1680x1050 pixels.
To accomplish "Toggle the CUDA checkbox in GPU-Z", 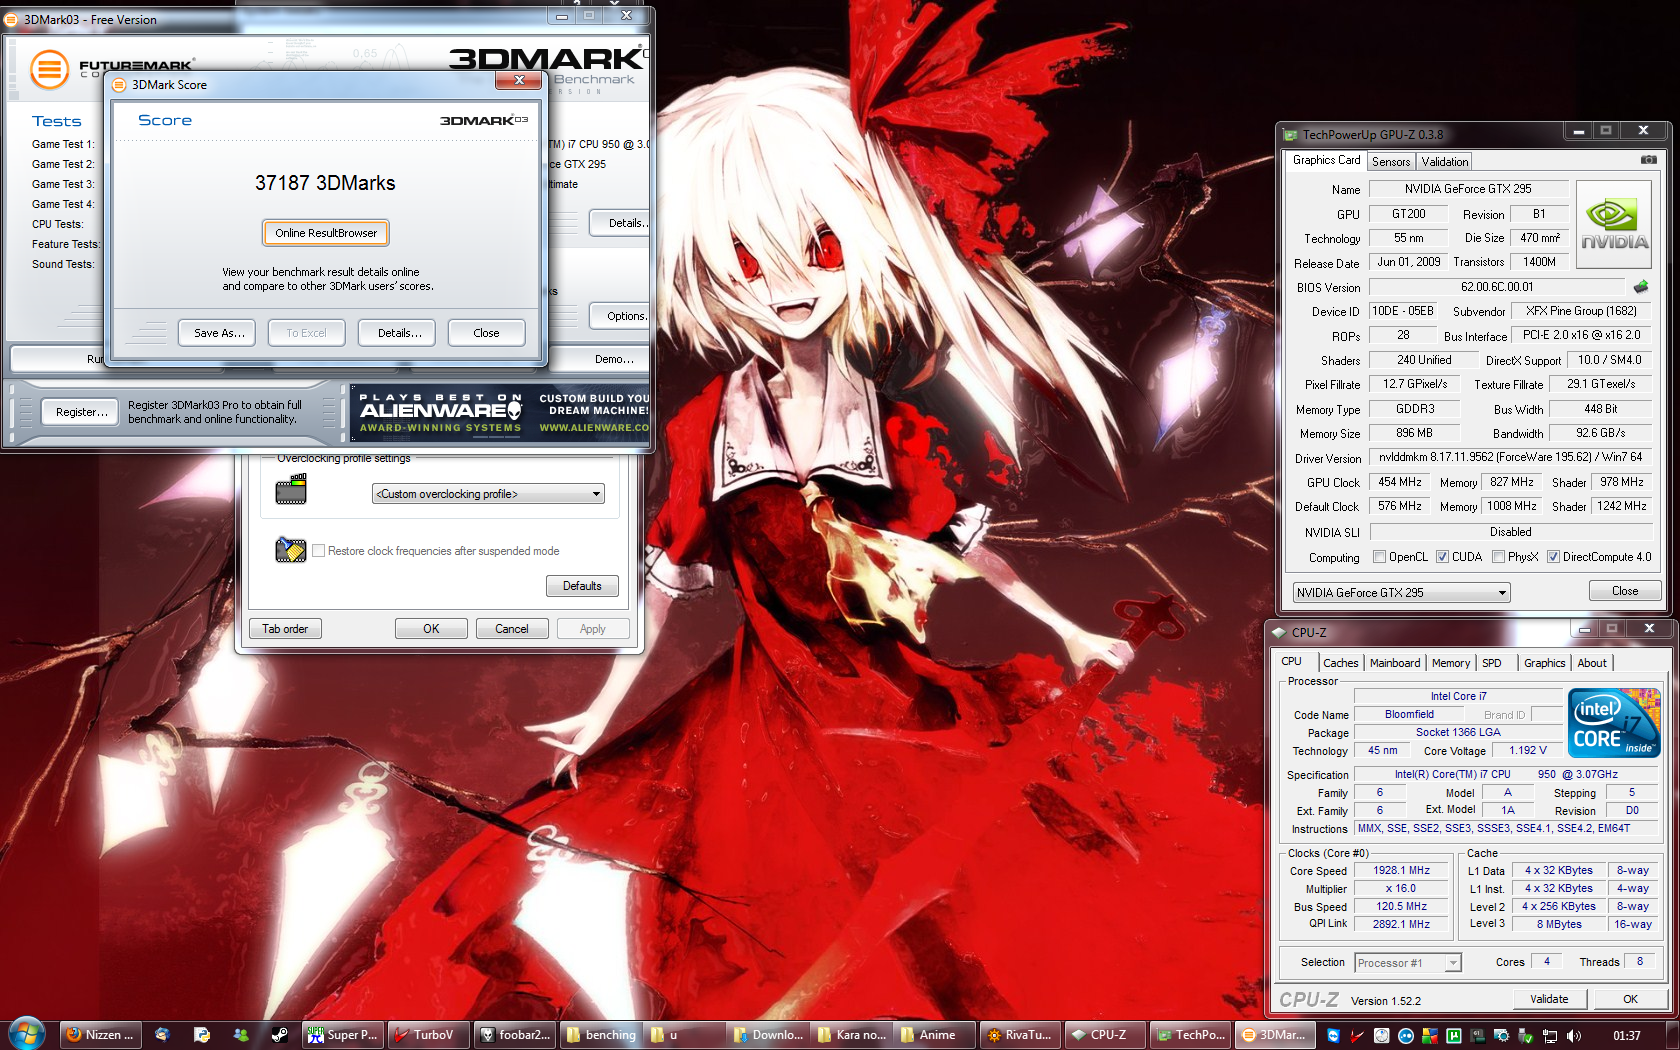I will coord(1443,557).
